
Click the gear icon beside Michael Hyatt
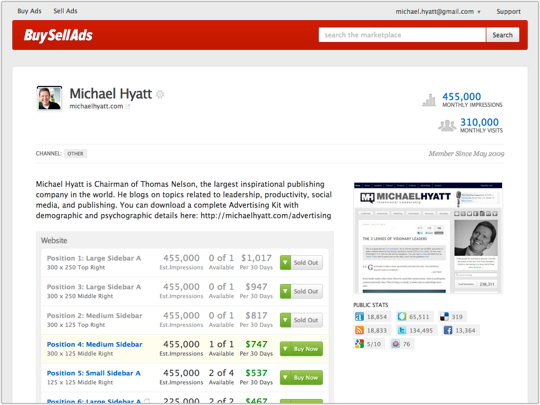(x=160, y=94)
